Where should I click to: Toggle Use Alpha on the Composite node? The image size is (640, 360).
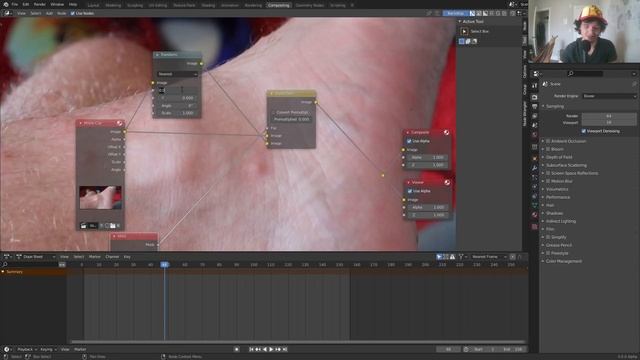pos(409,141)
